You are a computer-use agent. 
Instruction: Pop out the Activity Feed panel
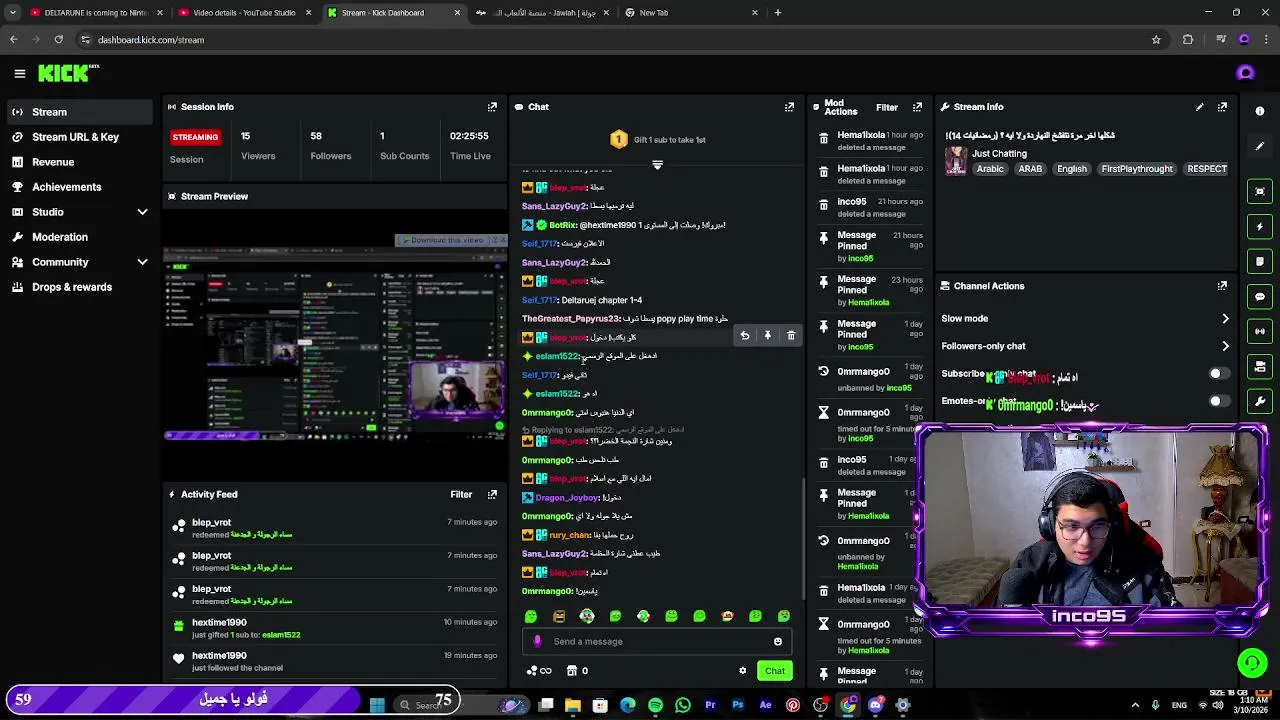click(x=492, y=494)
